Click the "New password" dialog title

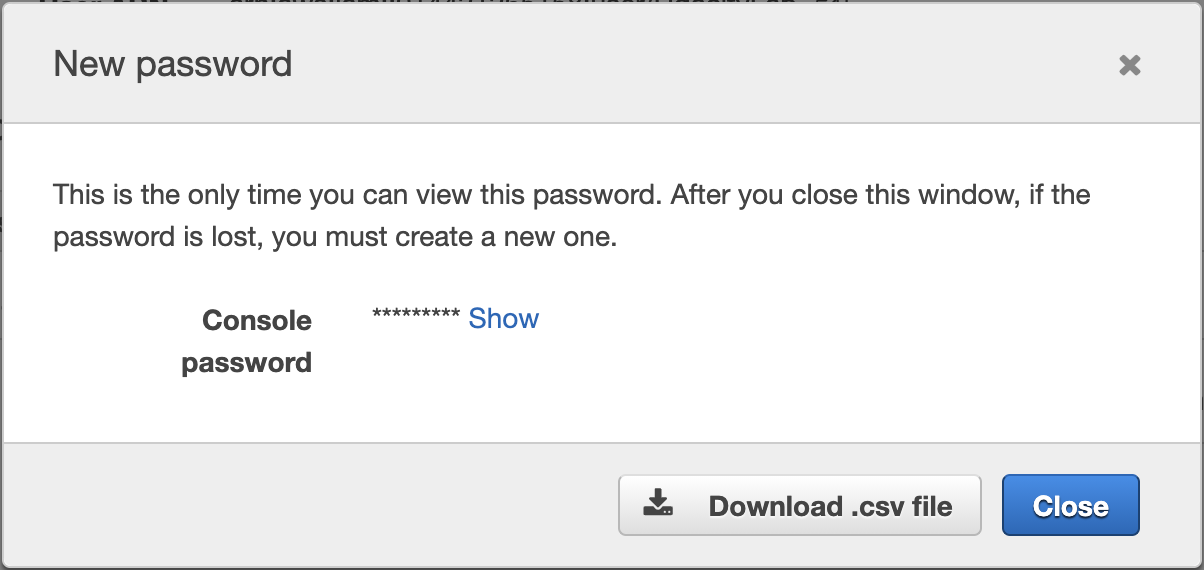(x=173, y=64)
